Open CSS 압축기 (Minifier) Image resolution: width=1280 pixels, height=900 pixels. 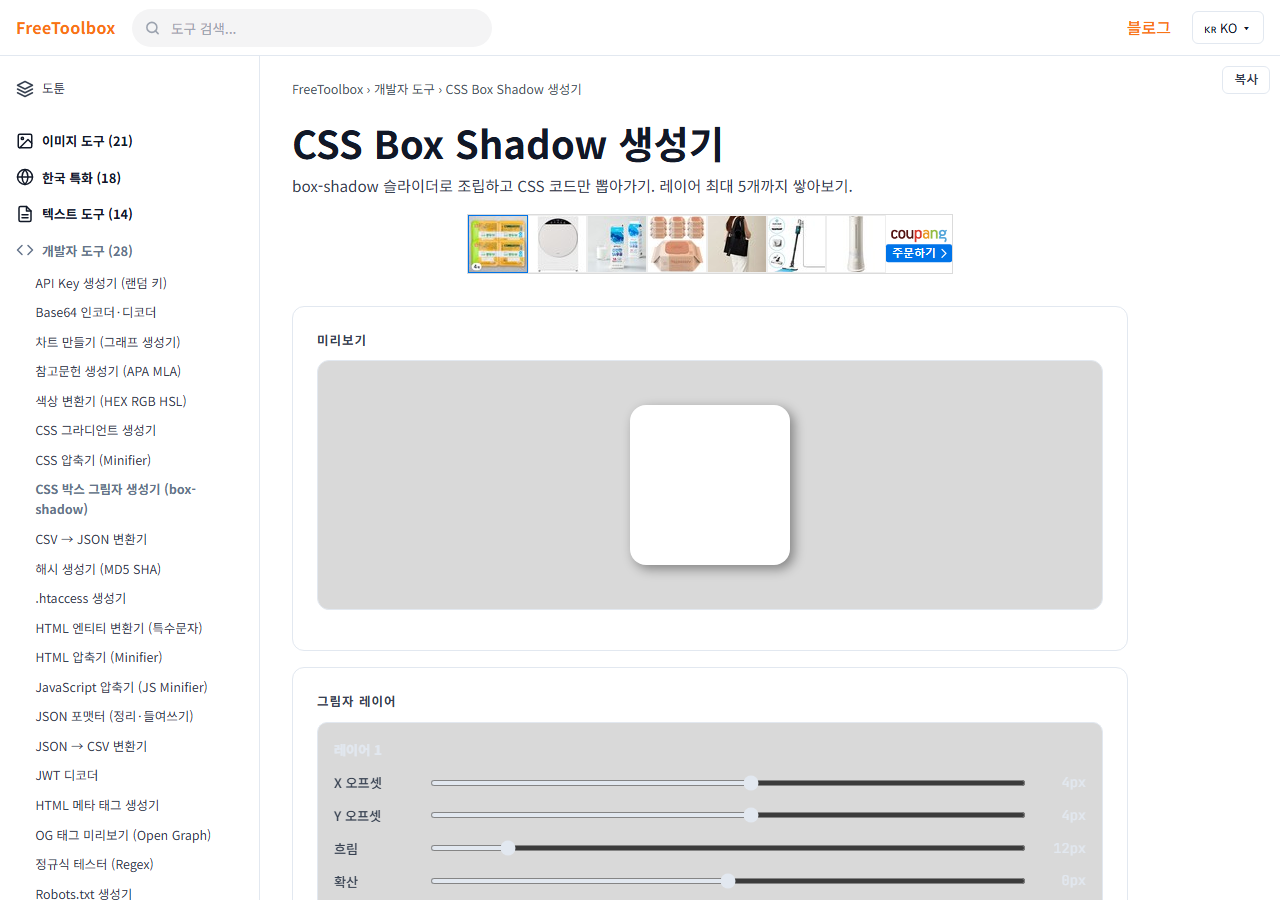tap(93, 460)
